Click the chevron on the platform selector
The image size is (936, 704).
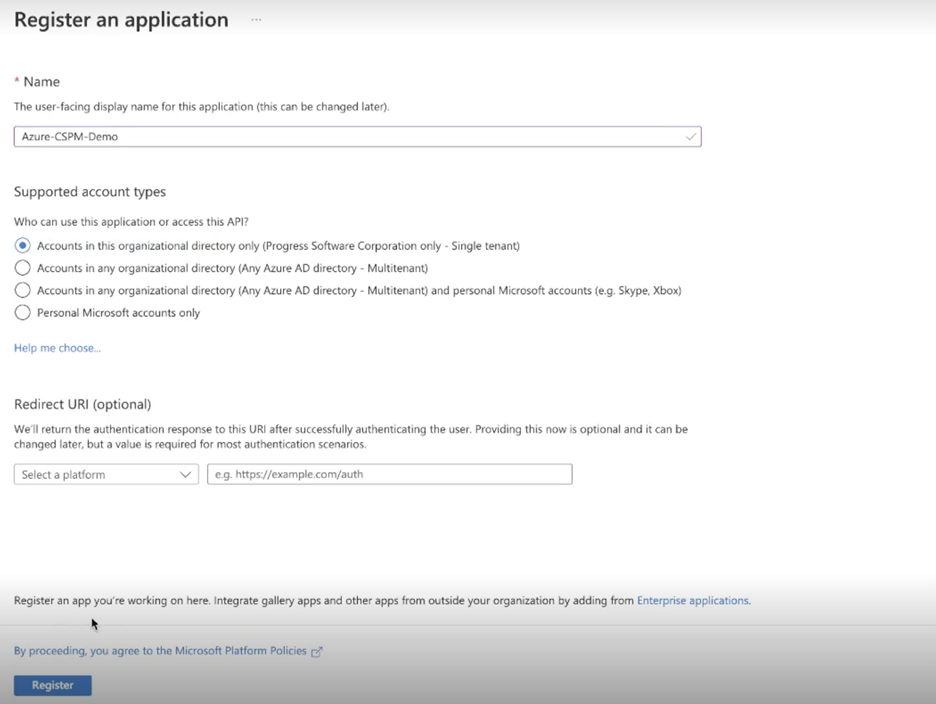185,473
